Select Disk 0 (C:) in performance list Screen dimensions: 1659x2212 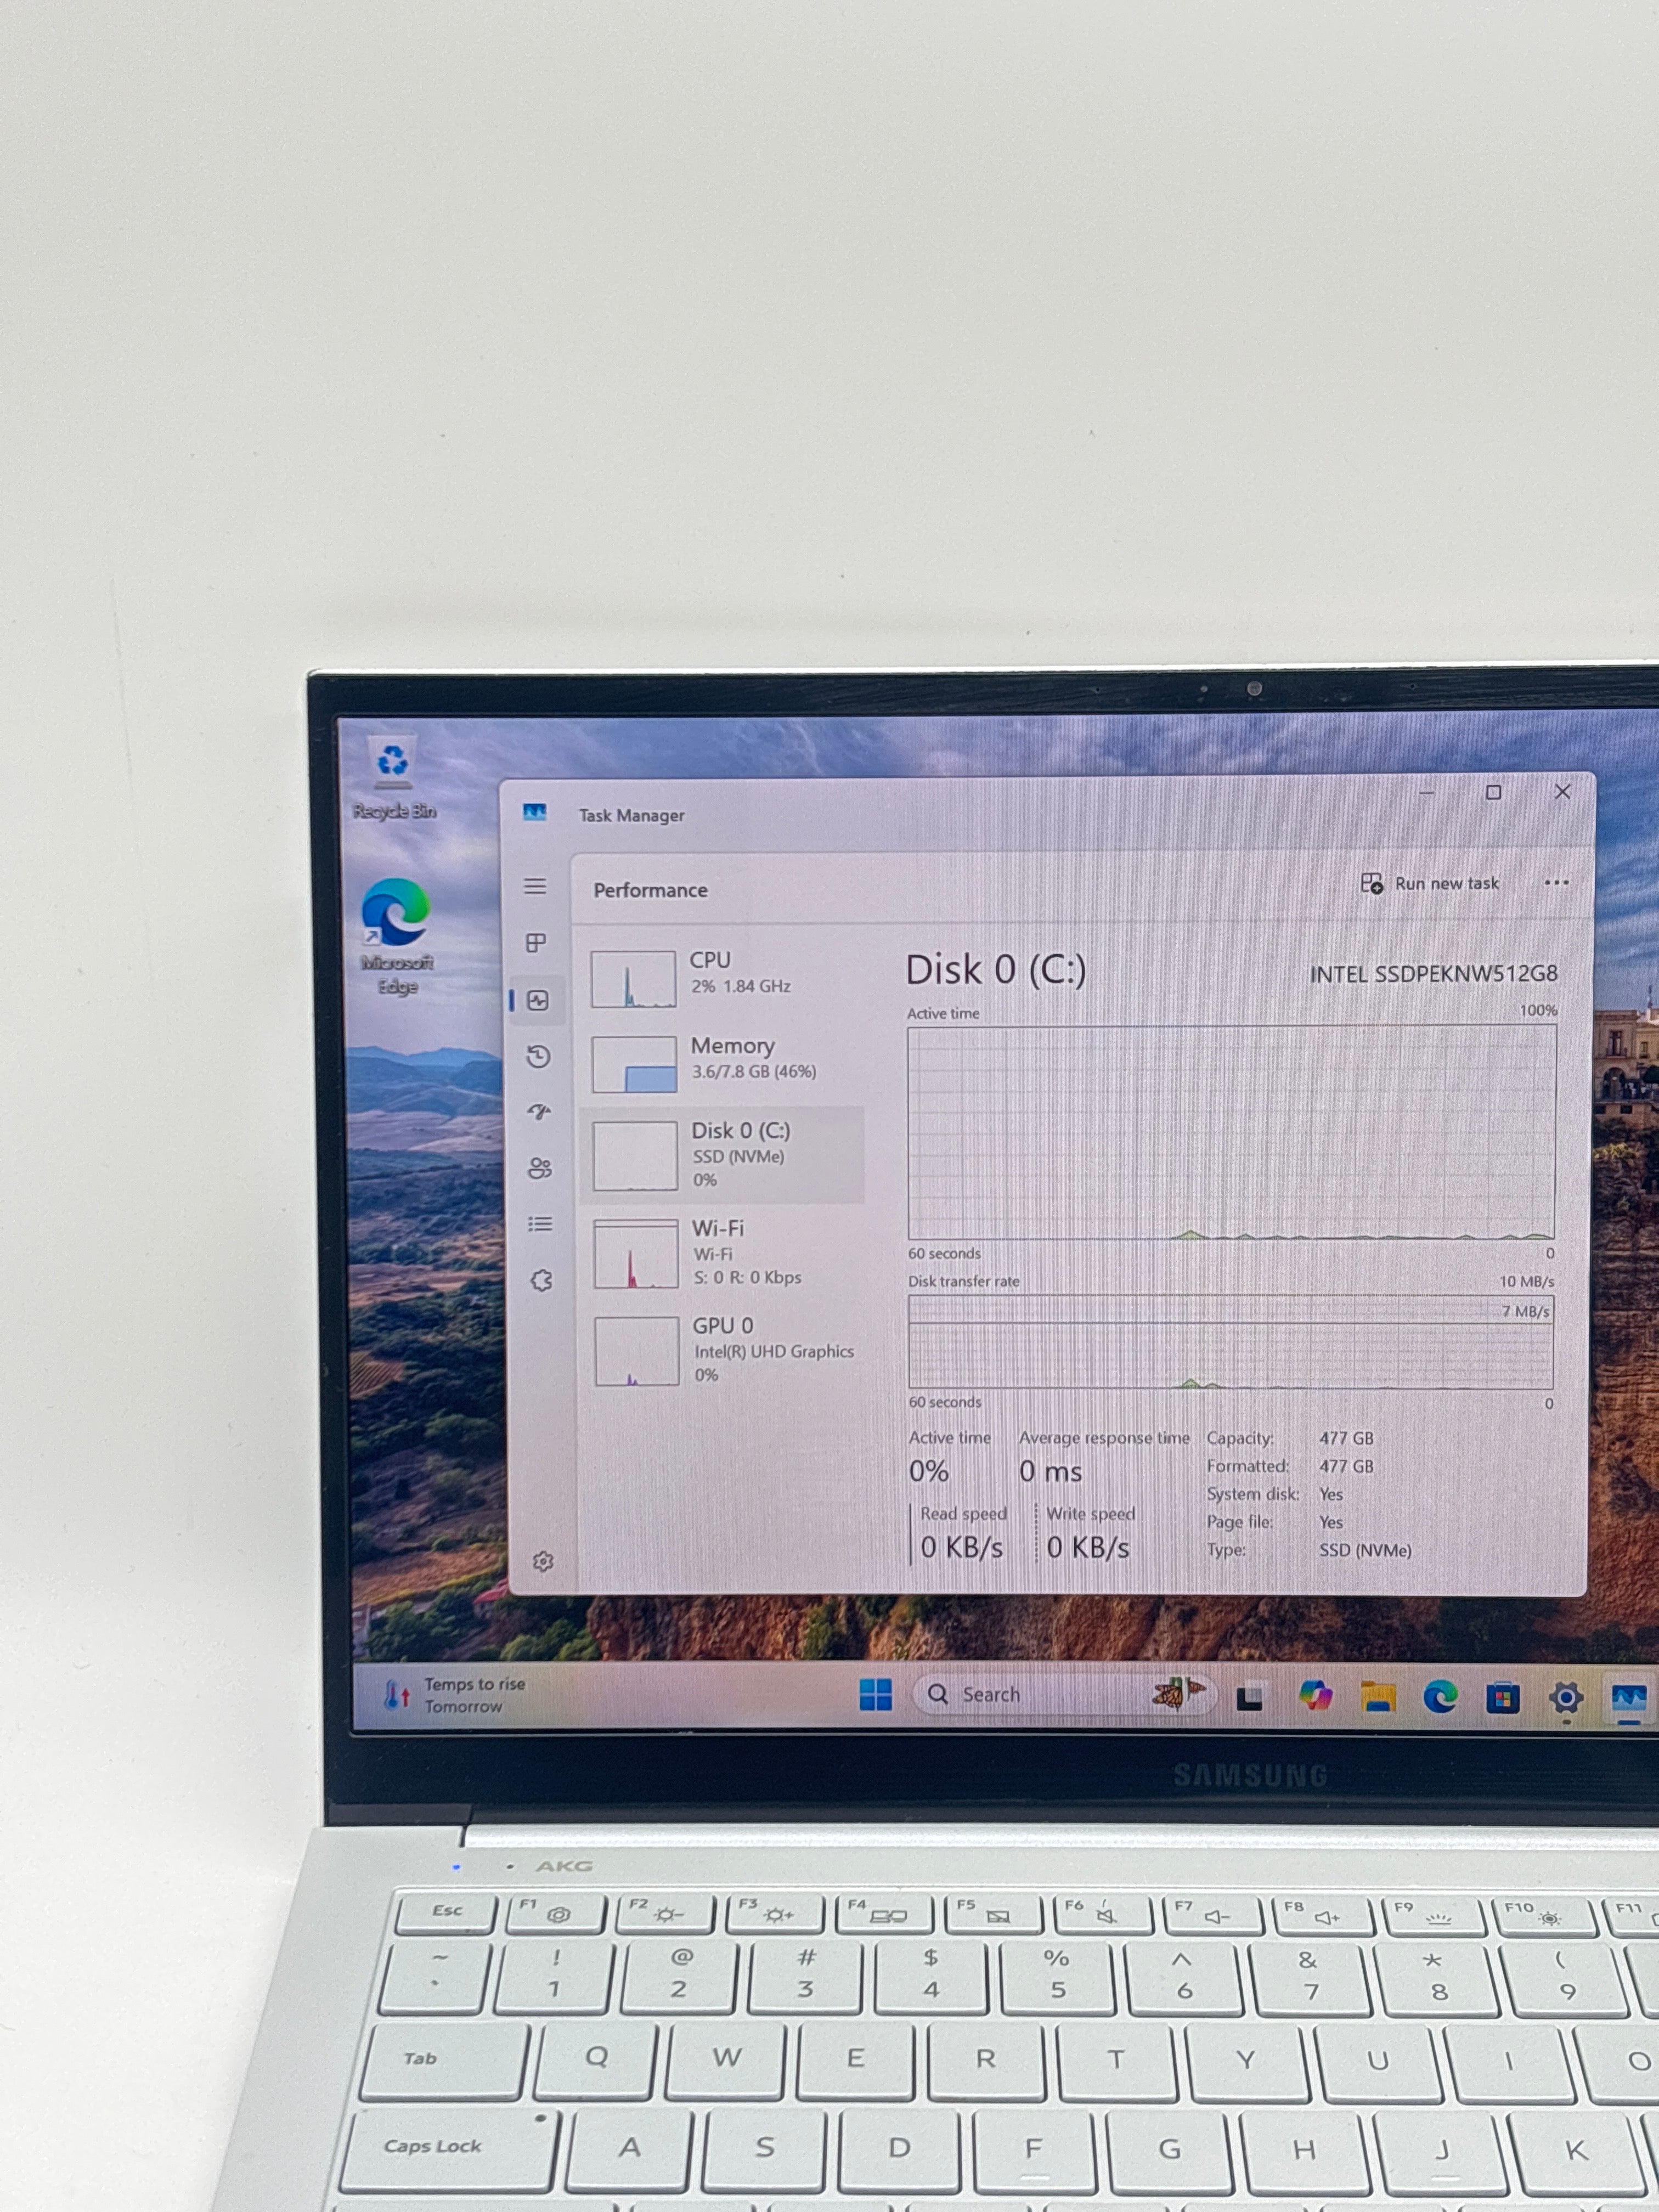pyautogui.click(x=723, y=1155)
